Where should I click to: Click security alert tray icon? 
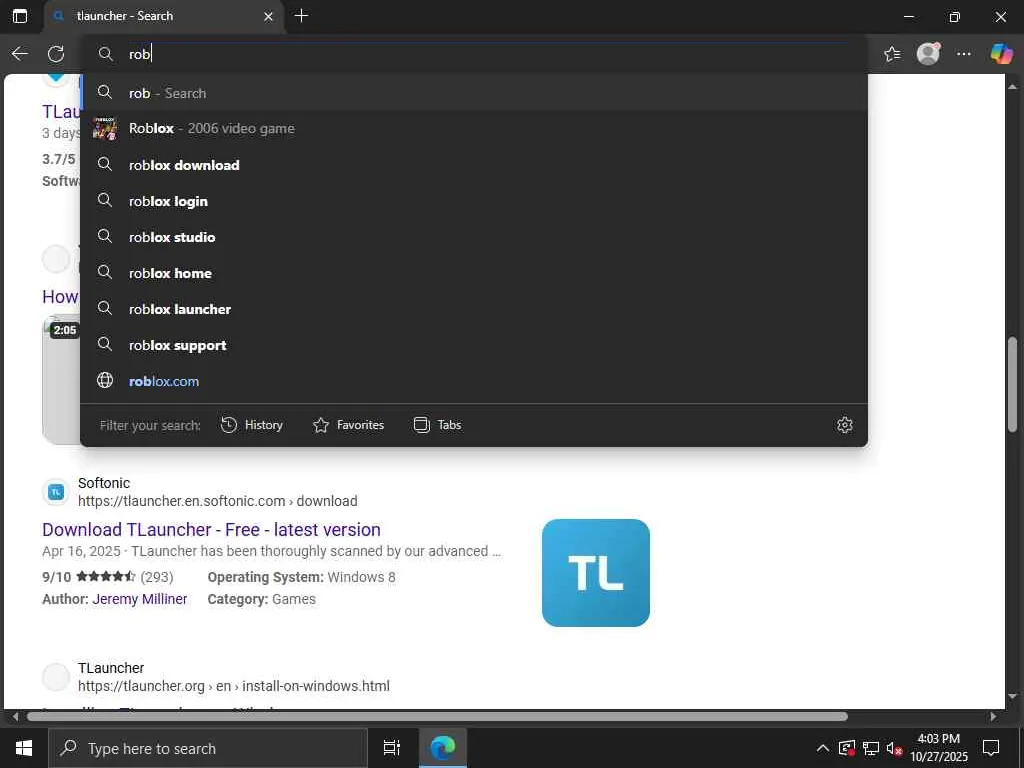847,748
